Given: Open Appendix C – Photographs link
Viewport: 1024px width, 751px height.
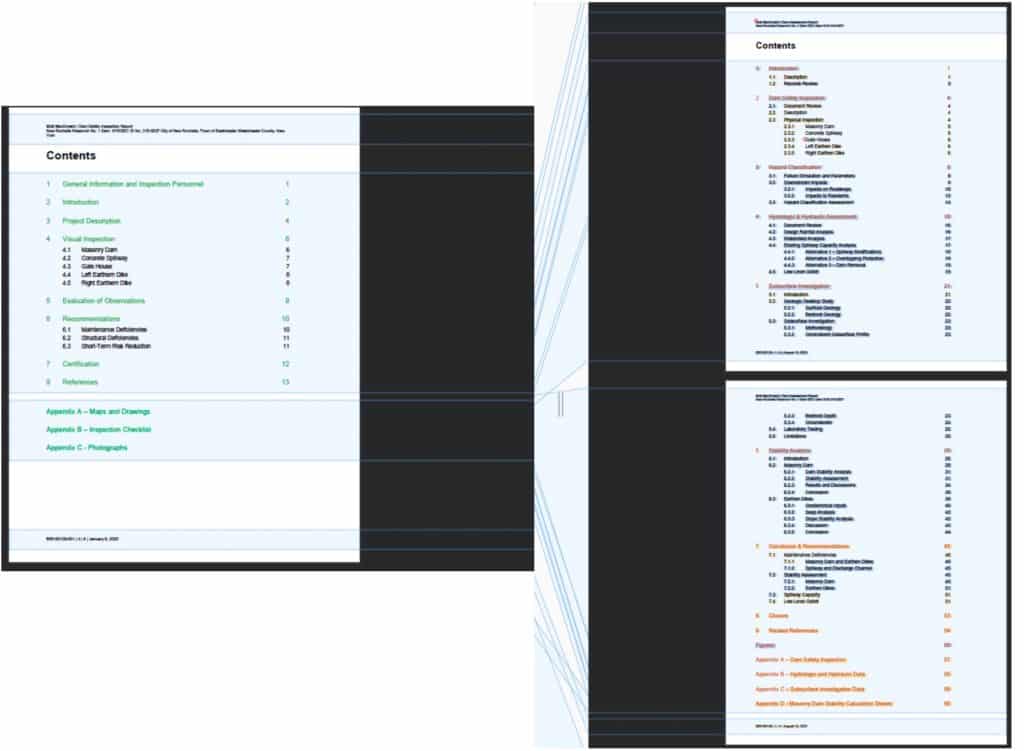Looking at the screenshot, I should tap(87, 448).
